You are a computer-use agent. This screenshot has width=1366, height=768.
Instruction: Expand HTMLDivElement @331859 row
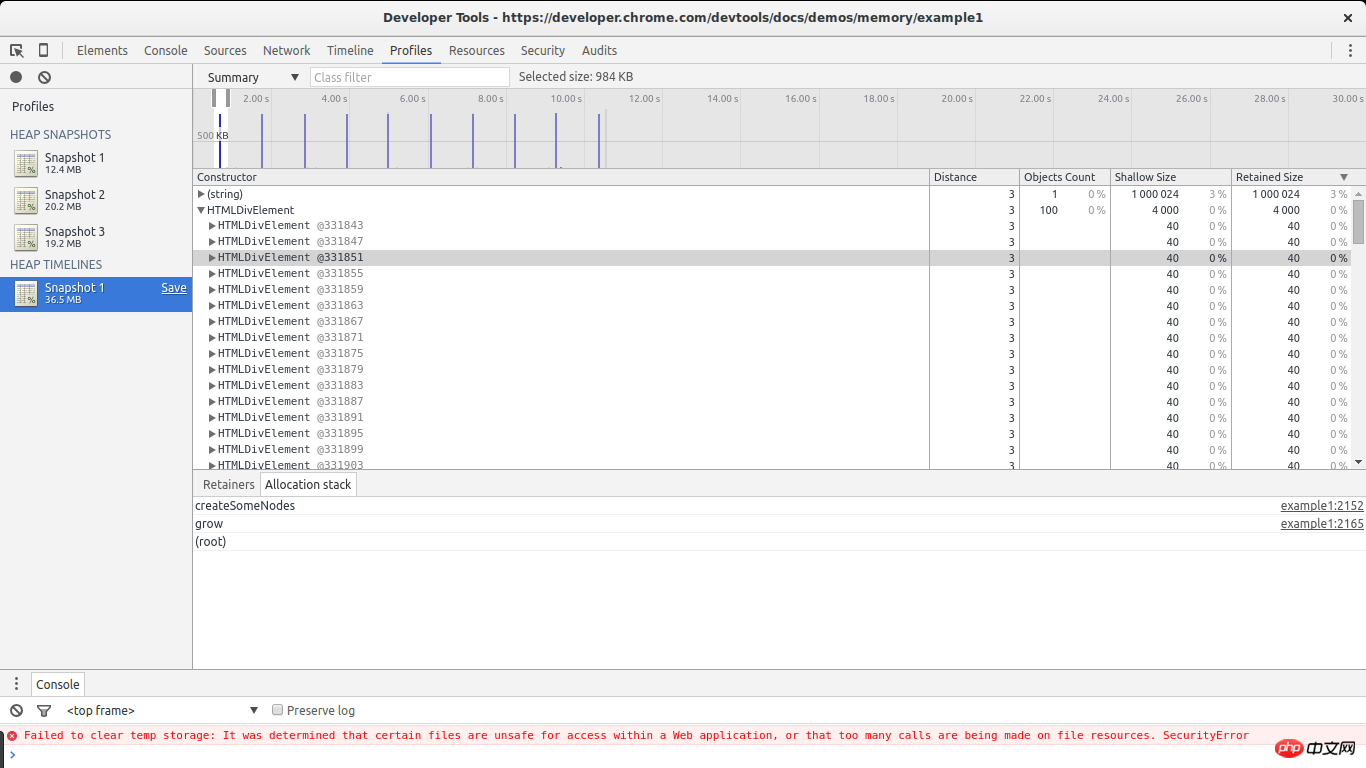coord(212,290)
